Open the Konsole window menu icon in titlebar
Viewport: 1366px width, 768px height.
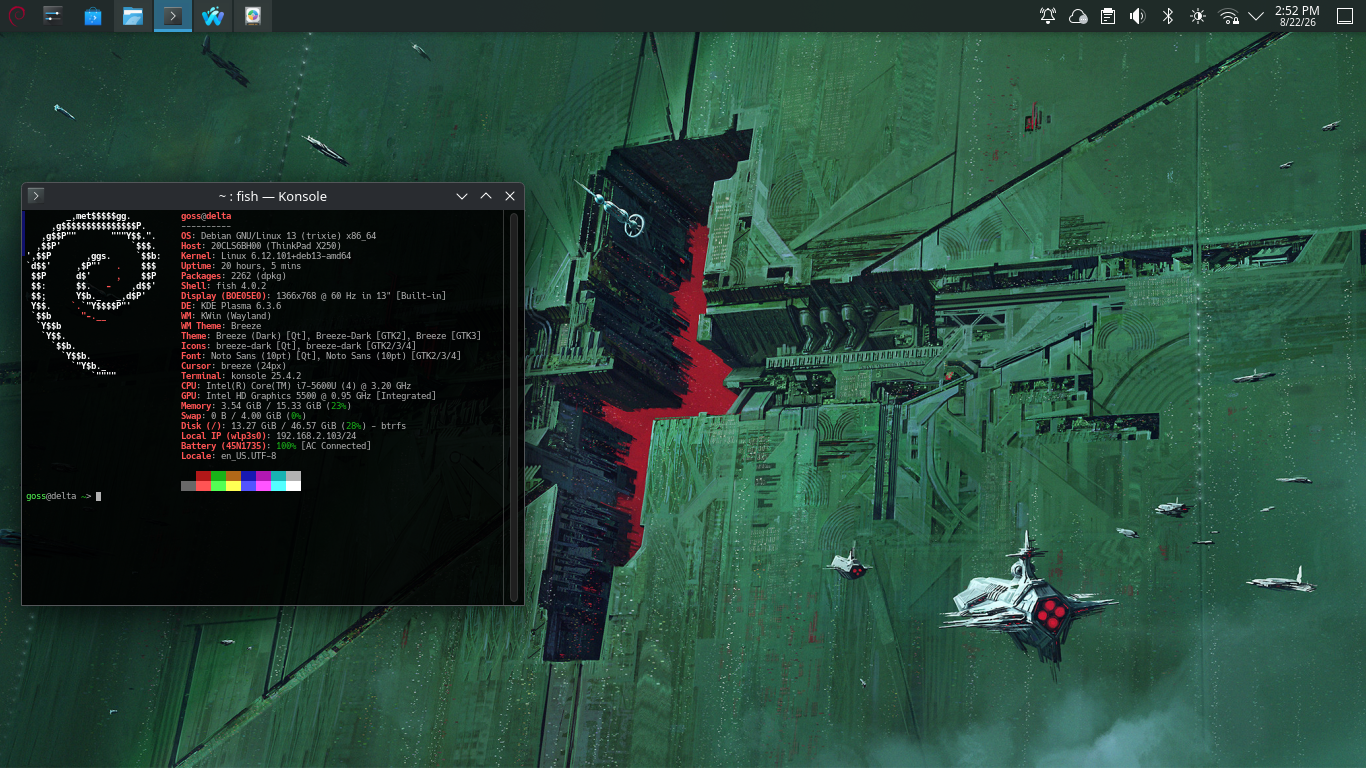click(35, 196)
